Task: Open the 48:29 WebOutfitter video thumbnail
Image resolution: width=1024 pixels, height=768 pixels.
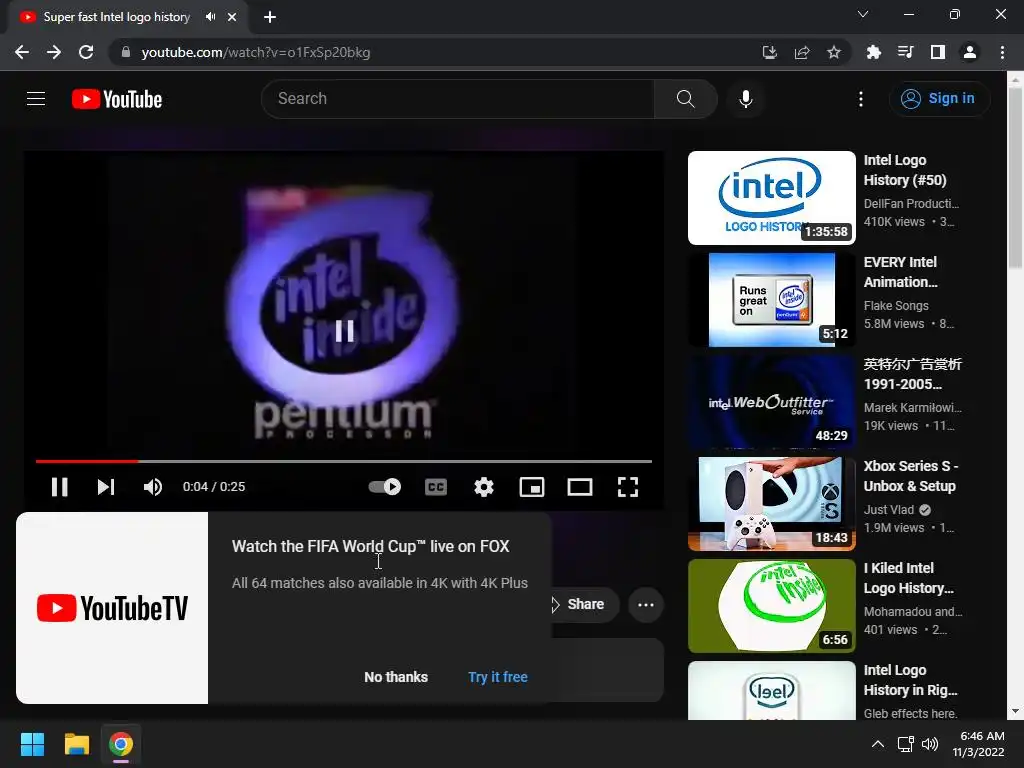Action: coord(772,402)
